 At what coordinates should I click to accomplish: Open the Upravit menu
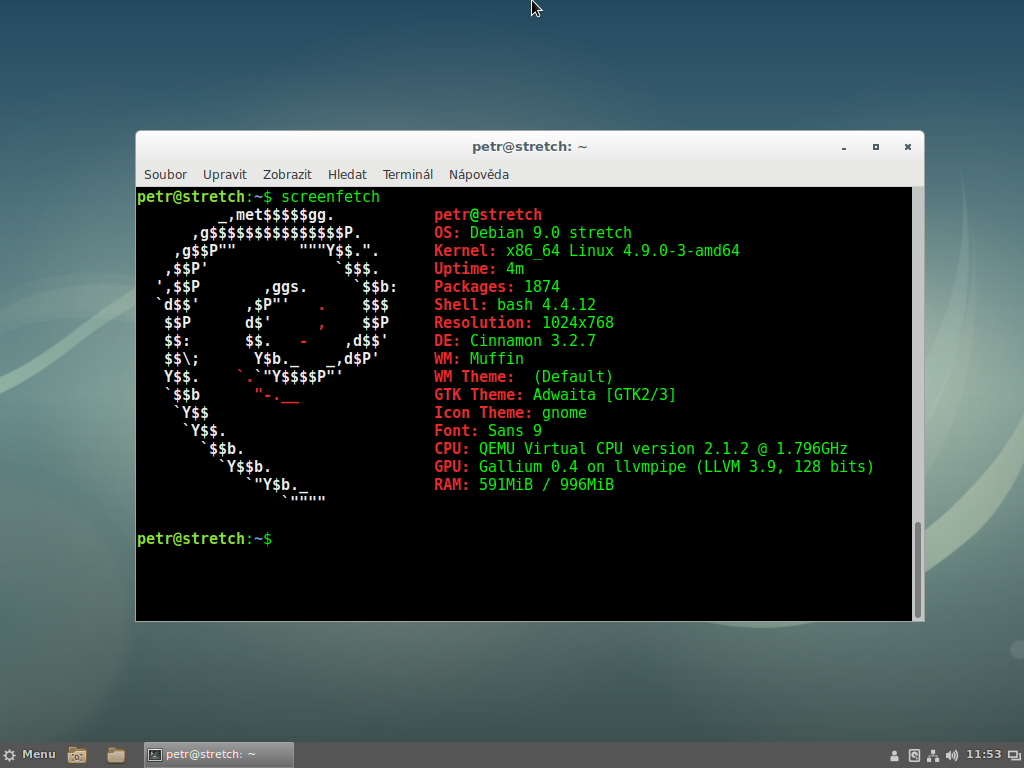click(225, 174)
